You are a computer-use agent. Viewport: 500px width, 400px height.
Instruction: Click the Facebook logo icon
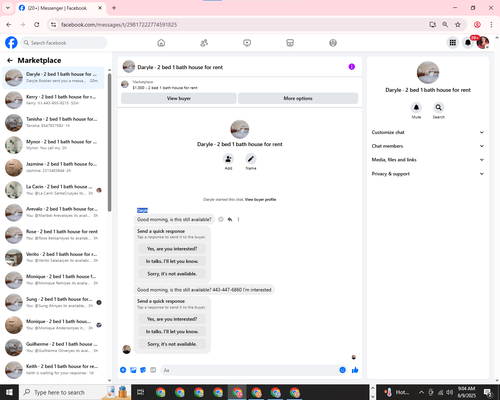click(11, 43)
